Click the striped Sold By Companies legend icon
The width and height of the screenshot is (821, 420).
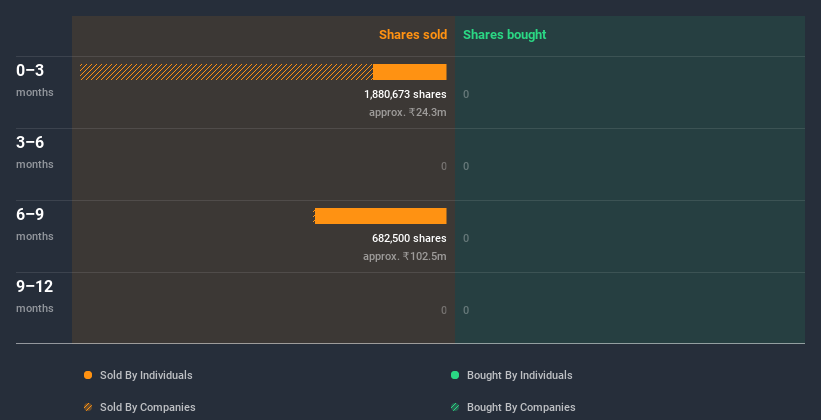[88, 407]
